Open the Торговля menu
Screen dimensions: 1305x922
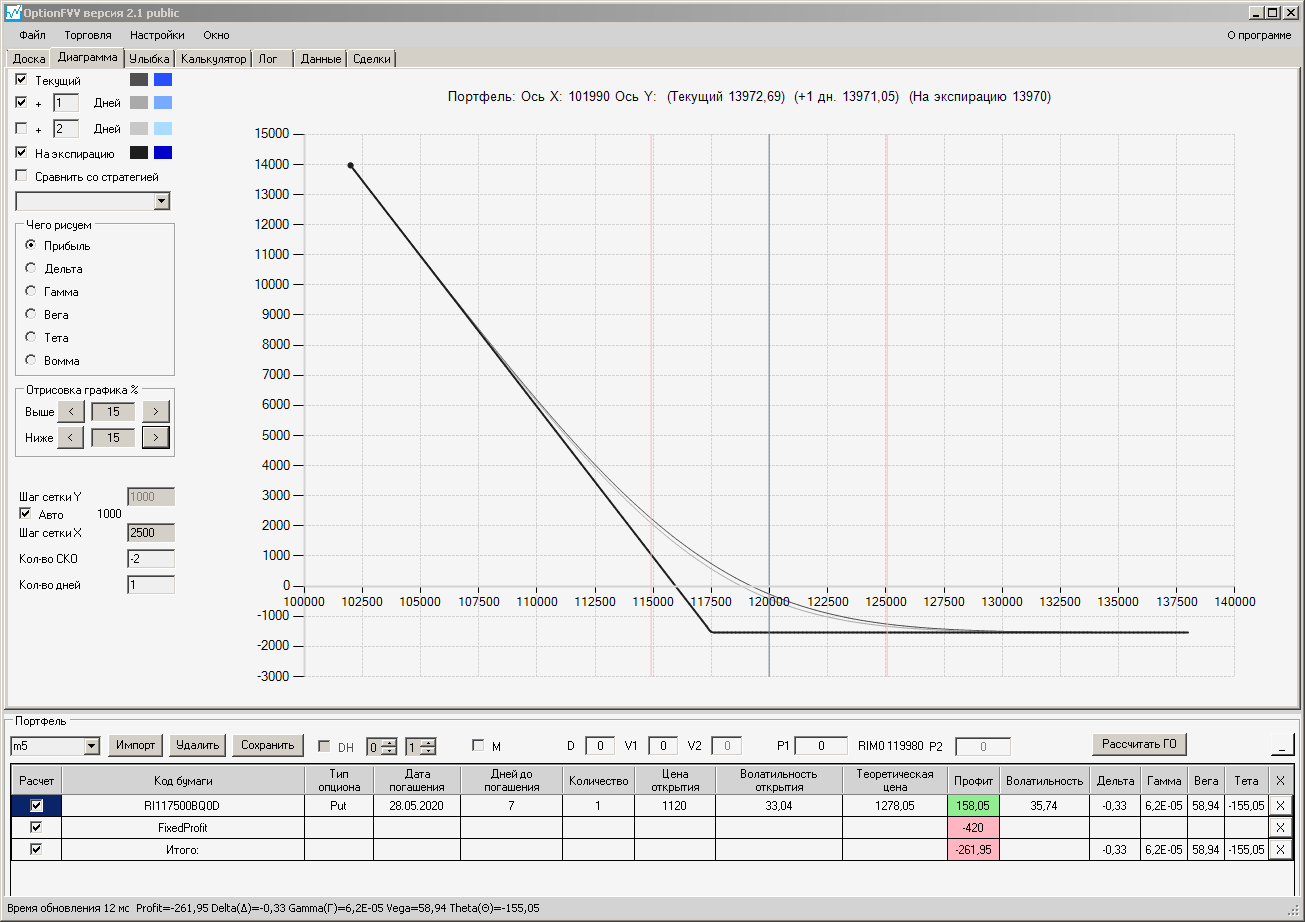(88, 35)
